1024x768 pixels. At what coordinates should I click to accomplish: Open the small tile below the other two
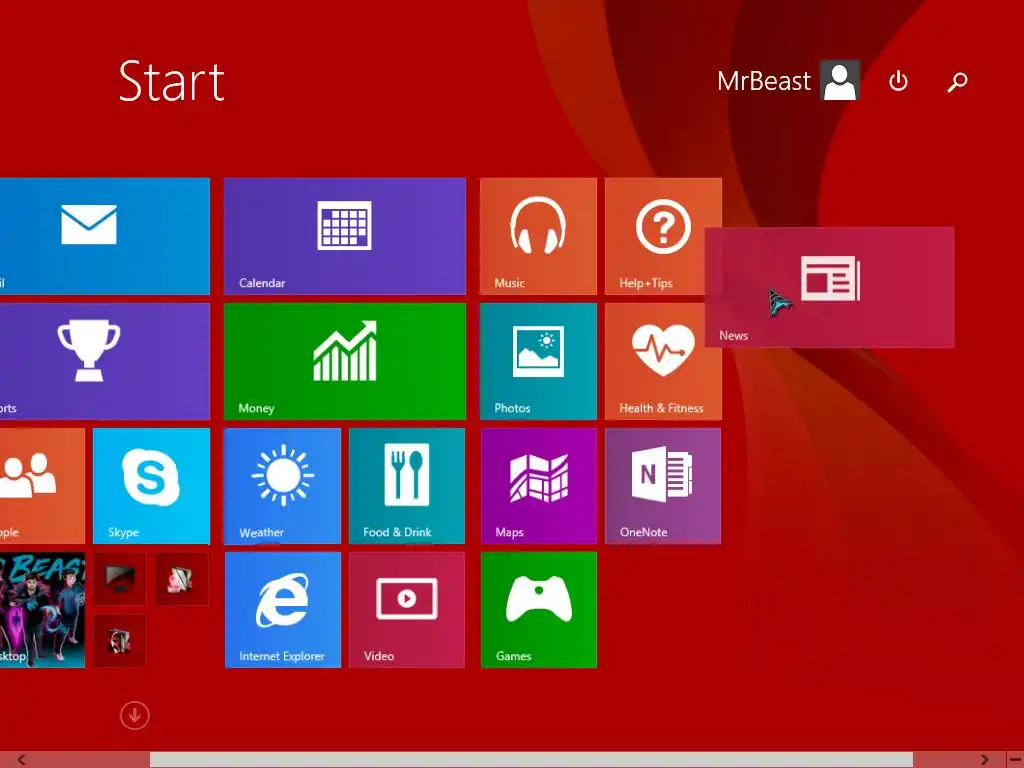120,641
